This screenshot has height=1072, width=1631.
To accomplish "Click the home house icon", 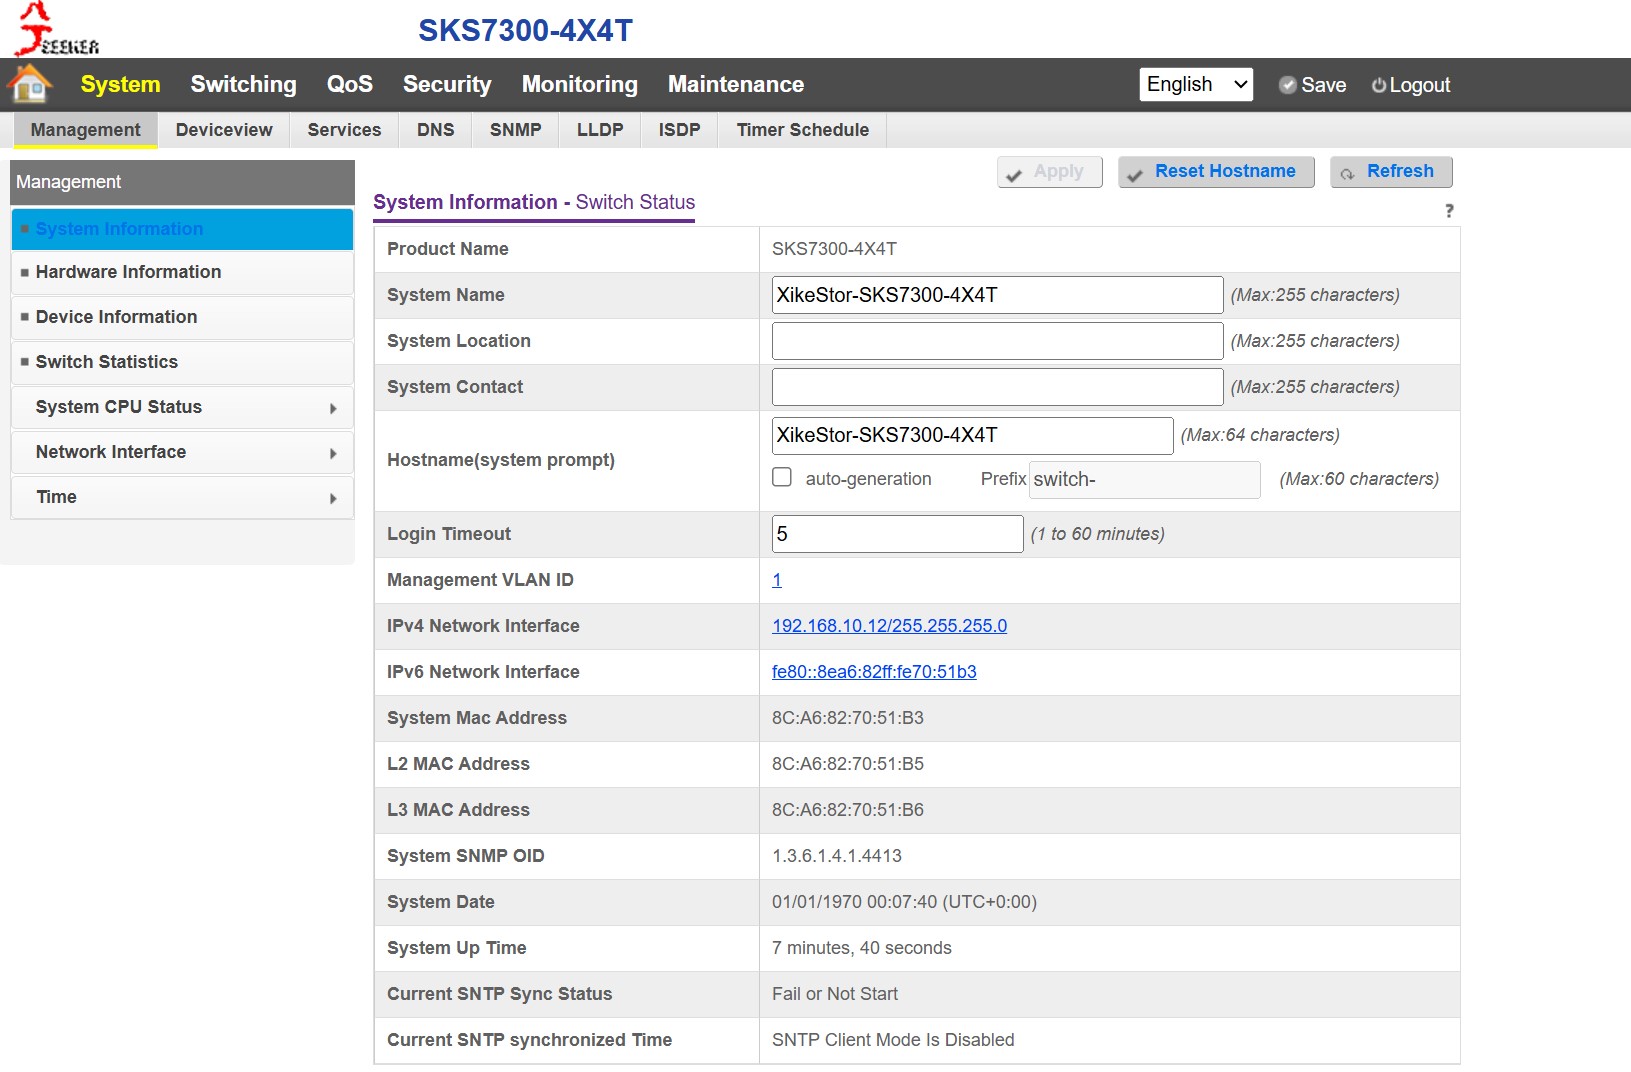I will [30, 84].
